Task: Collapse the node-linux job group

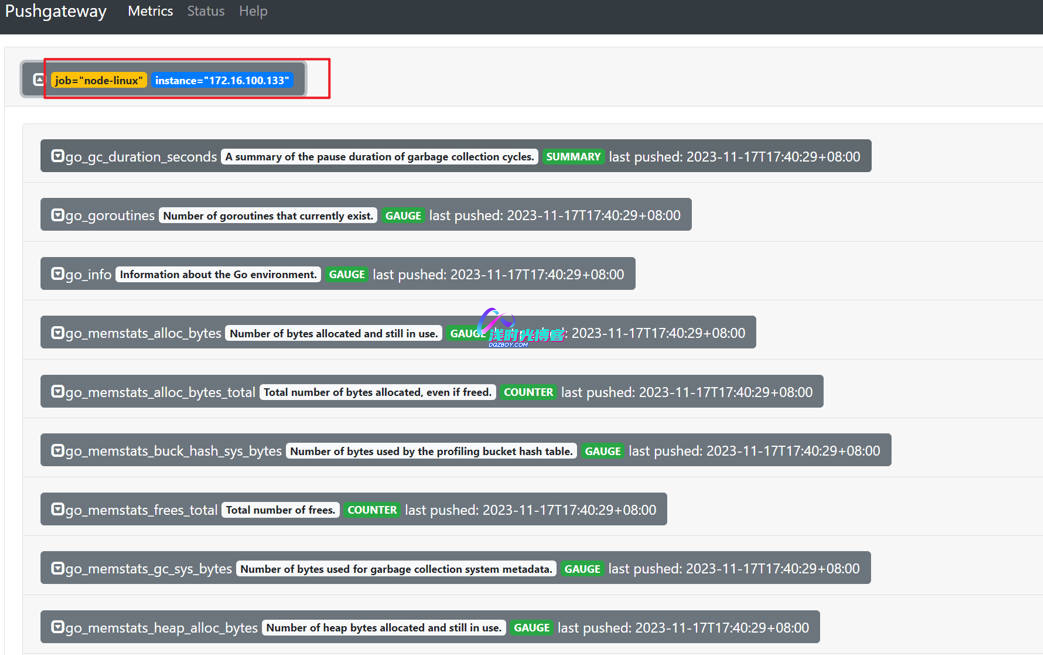Action: tap(38, 80)
